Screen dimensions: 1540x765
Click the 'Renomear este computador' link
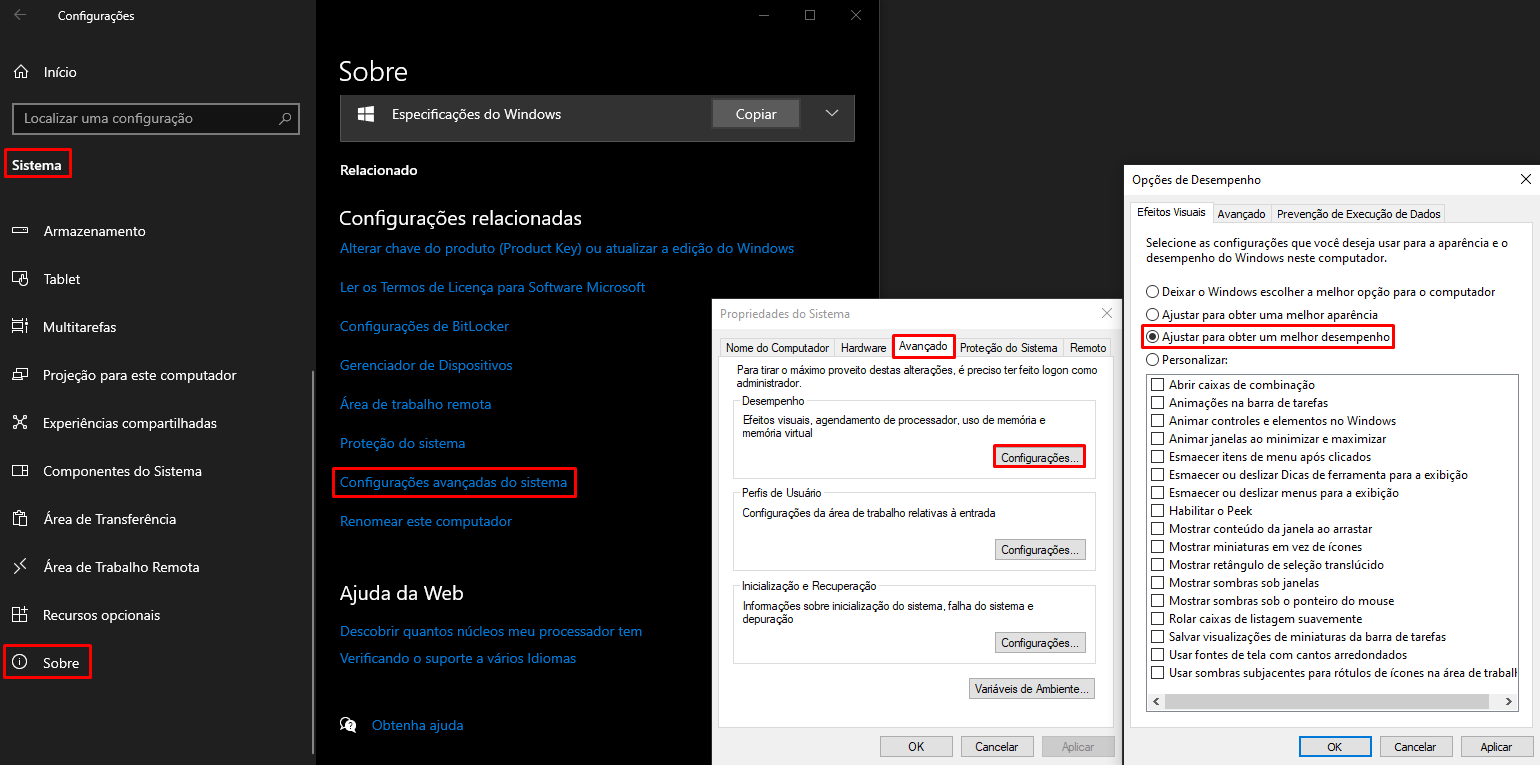click(426, 521)
